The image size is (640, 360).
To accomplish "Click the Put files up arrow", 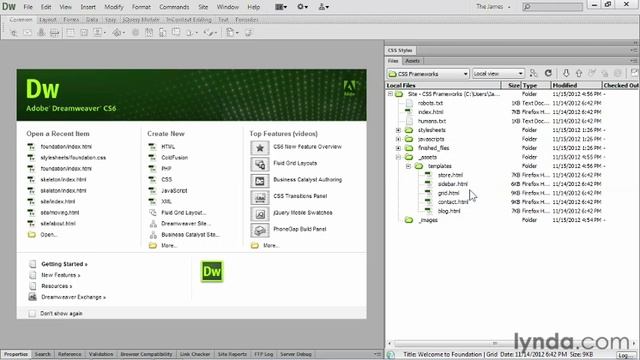I will 579,73.
